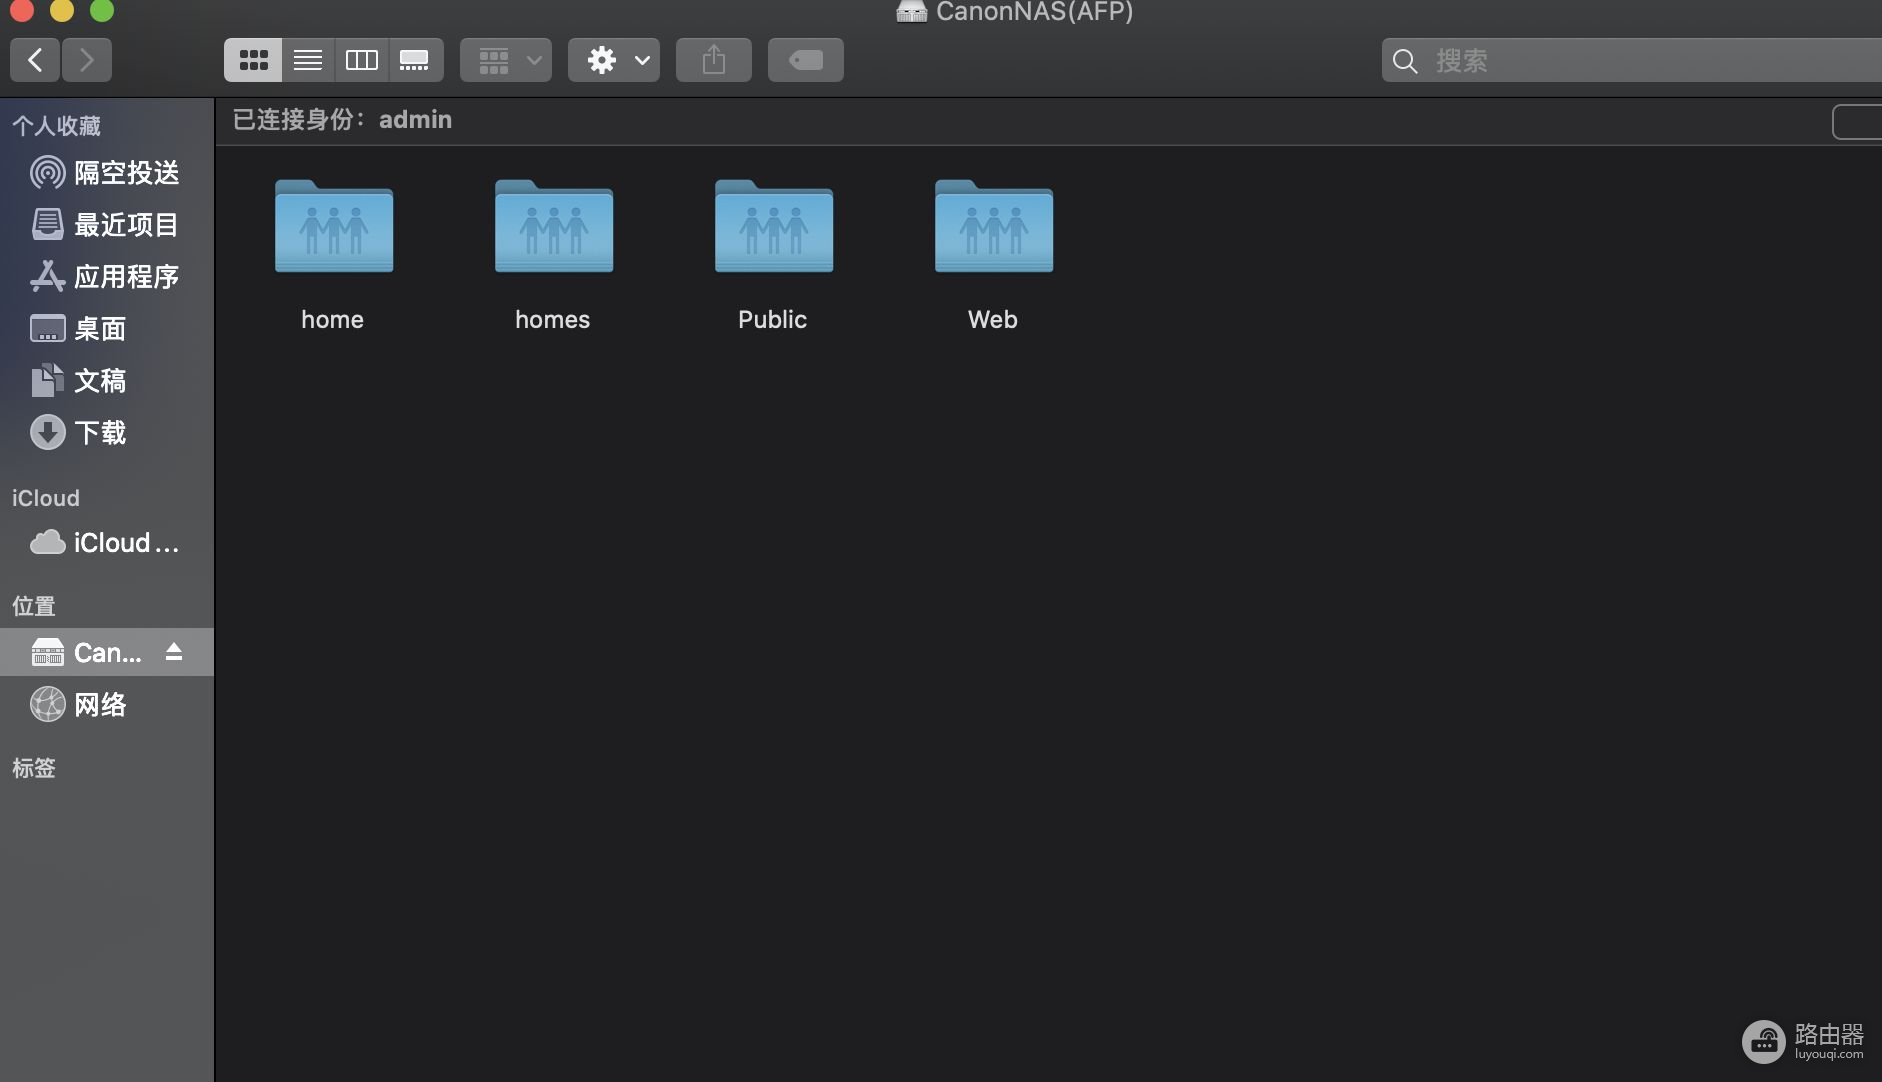
Task: Click the CanonNAS(AFP) window title
Action: point(1034,11)
